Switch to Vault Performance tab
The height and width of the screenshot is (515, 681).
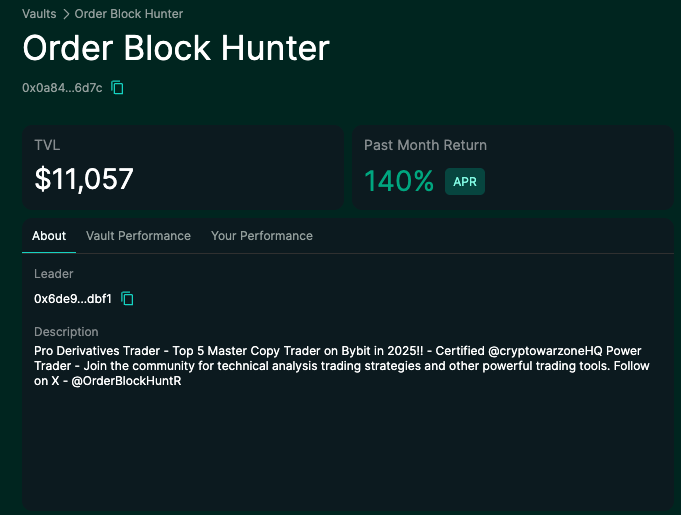(x=138, y=236)
